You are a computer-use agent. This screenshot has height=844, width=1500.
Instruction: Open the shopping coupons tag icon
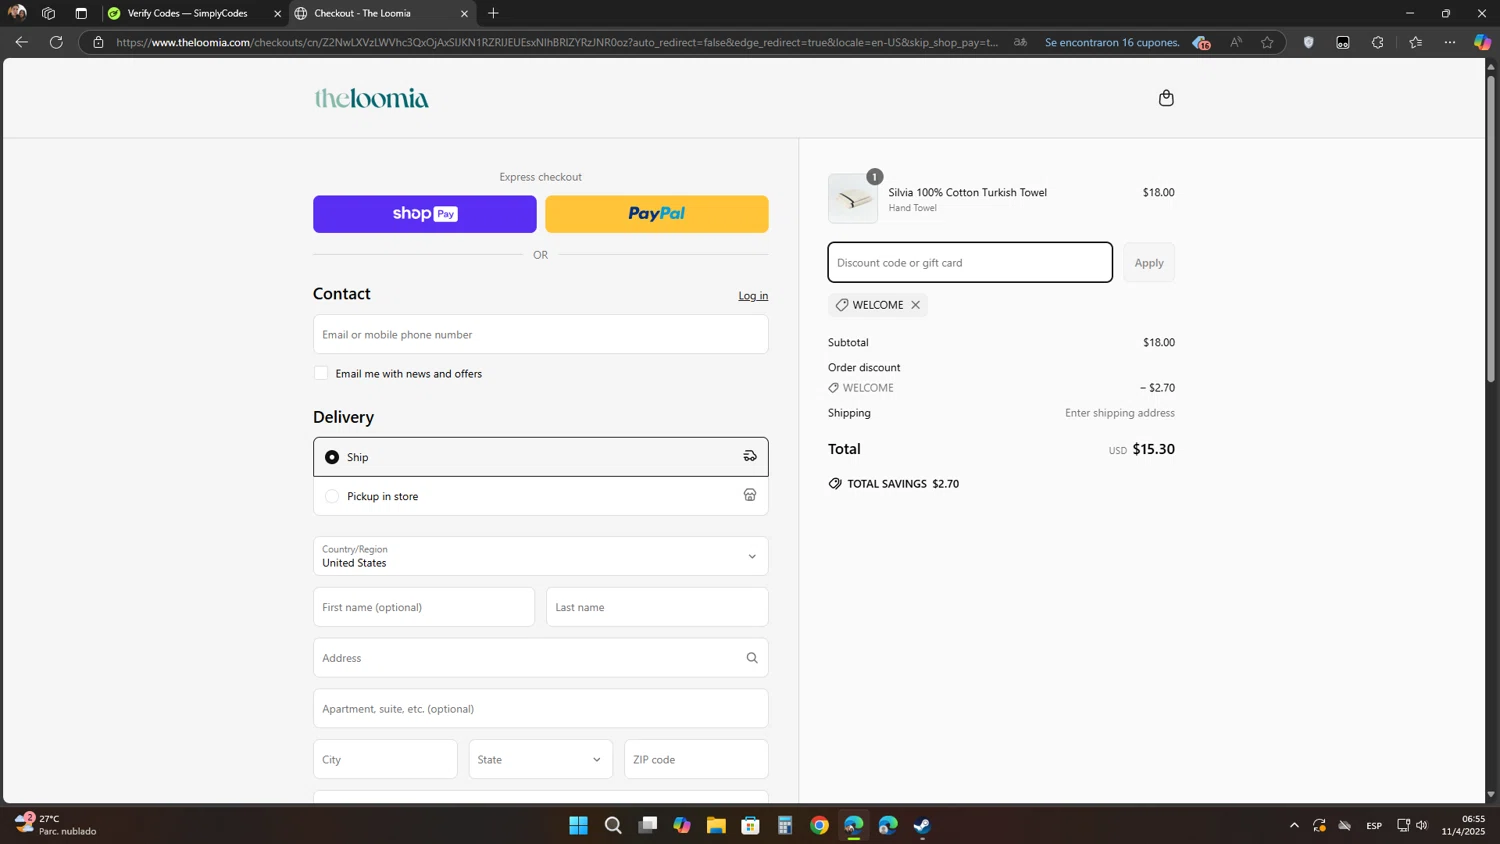[1201, 42]
